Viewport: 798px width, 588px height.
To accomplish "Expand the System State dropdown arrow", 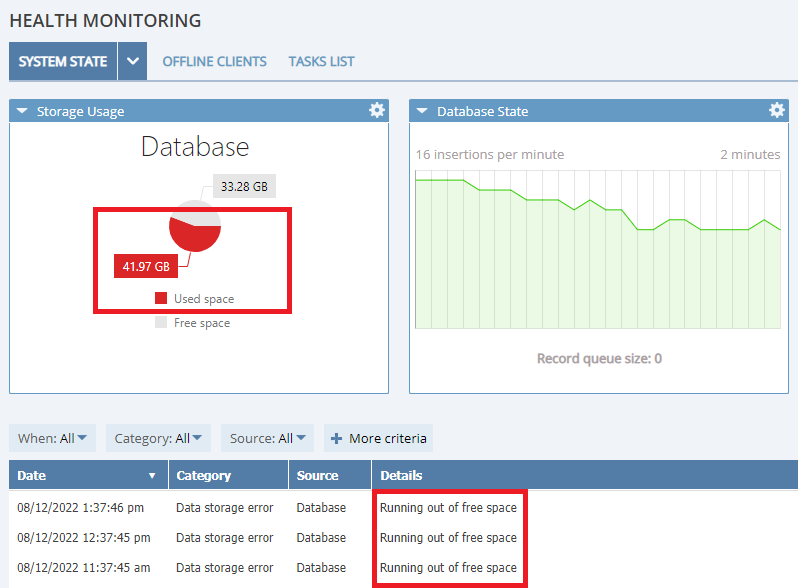I will (x=132, y=62).
